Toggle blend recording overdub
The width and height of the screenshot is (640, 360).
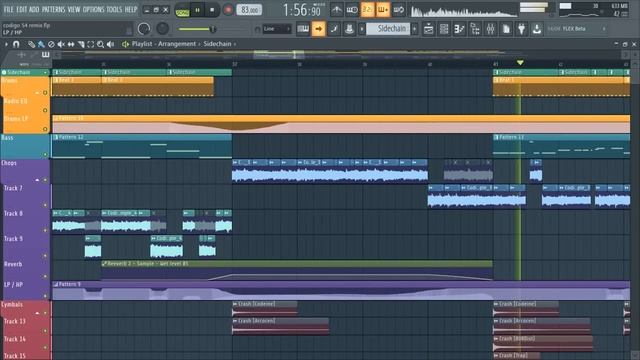[x=383, y=9]
